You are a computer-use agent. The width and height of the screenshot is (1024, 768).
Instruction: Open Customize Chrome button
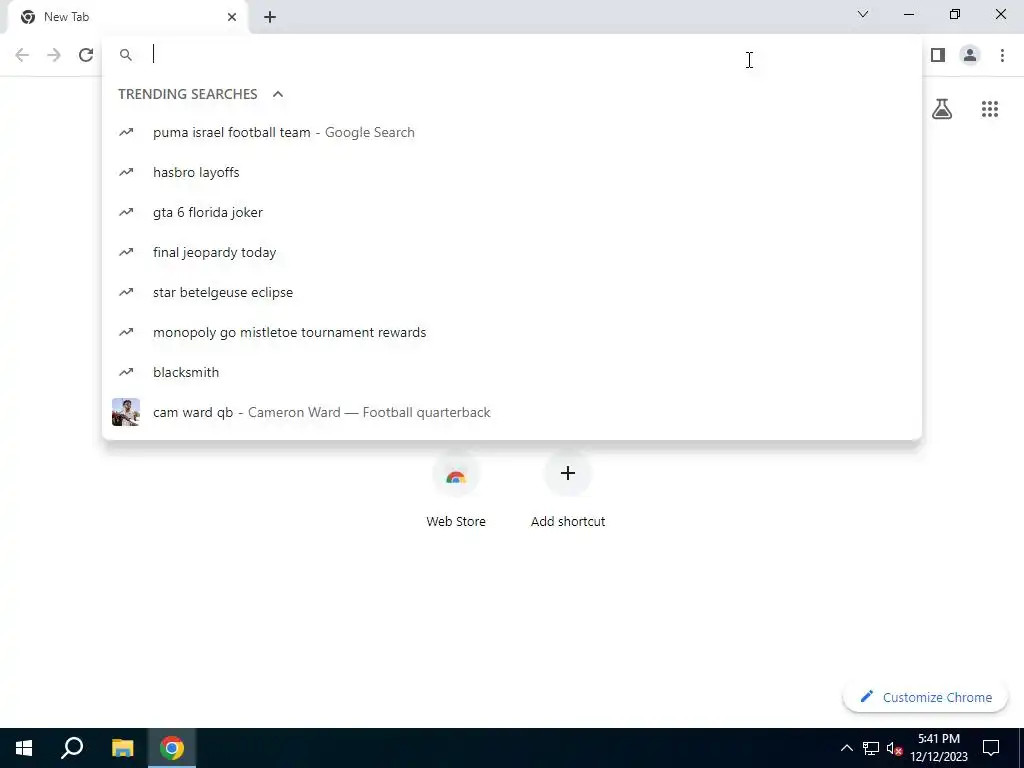(x=925, y=697)
